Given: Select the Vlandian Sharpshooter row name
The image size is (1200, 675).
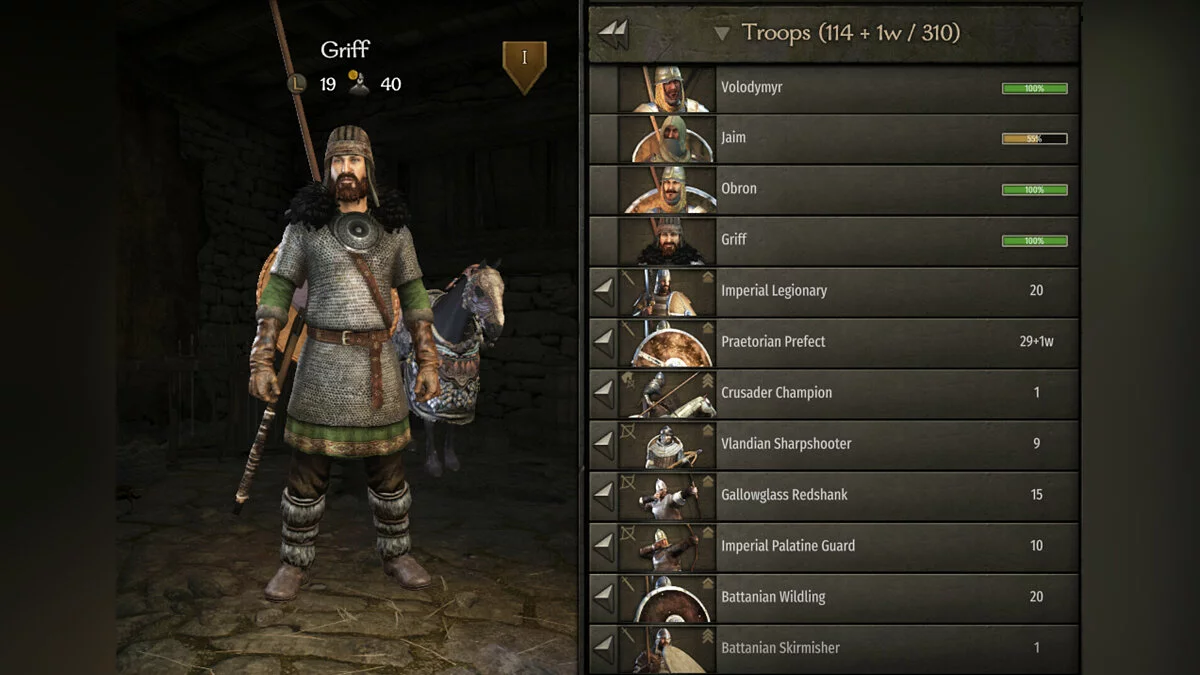Looking at the screenshot, I should [786, 444].
